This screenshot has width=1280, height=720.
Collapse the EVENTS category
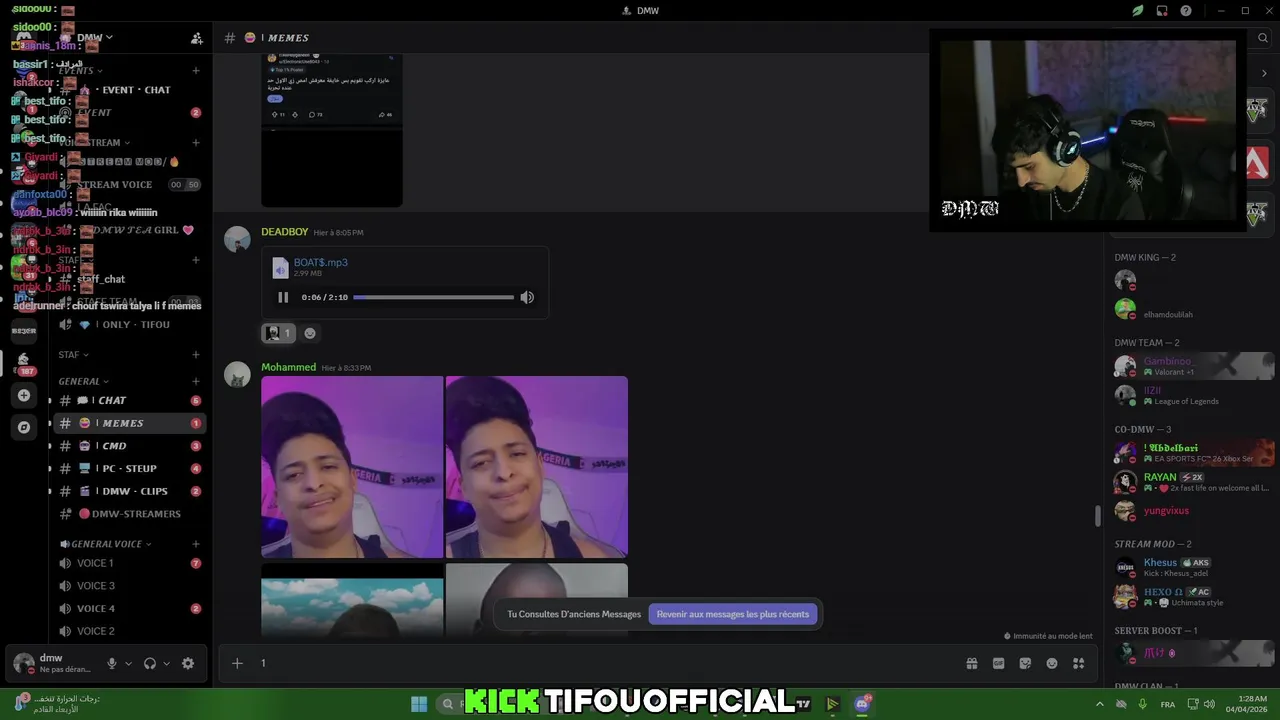coord(81,71)
